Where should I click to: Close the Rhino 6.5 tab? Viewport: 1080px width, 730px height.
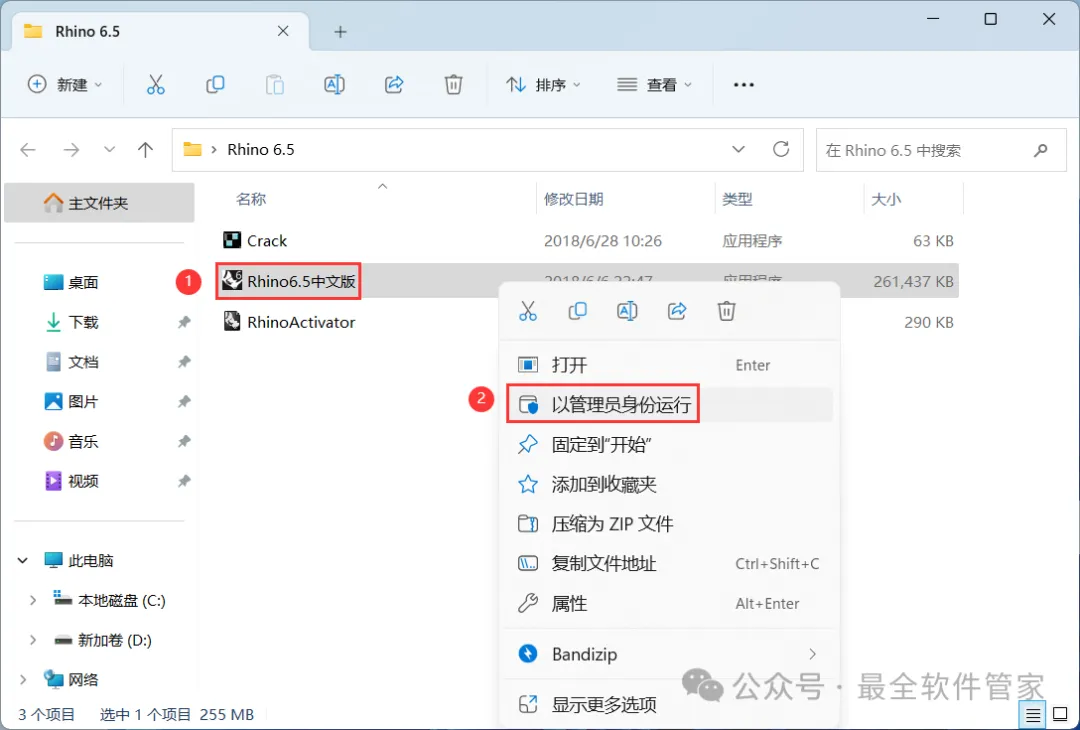(283, 32)
